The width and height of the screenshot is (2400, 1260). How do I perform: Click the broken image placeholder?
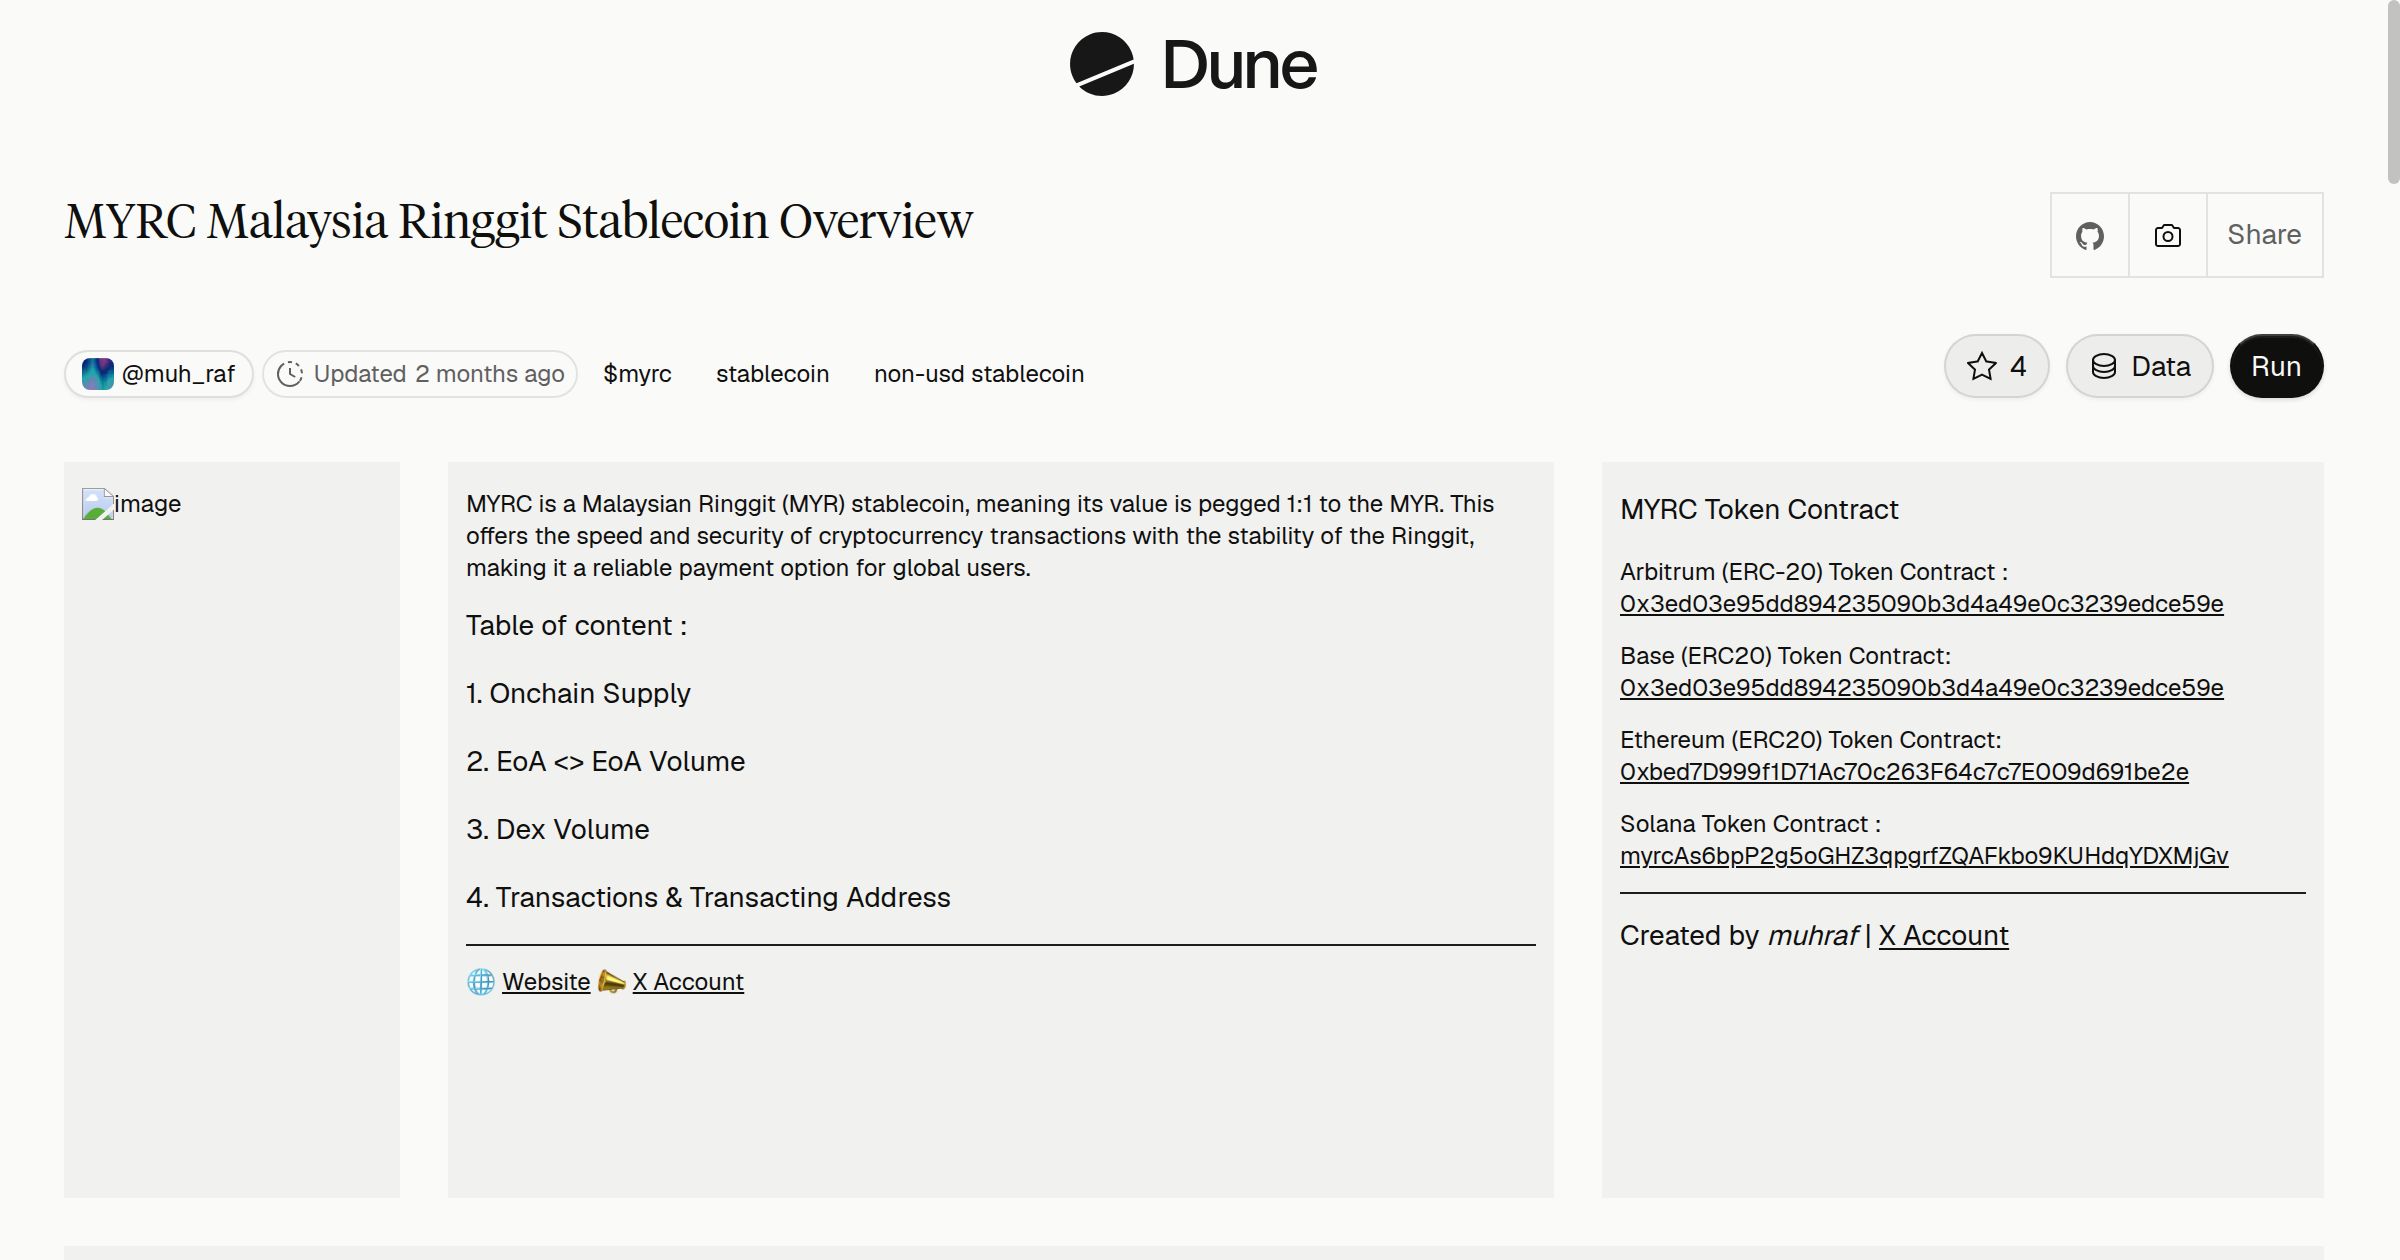tap(131, 504)
